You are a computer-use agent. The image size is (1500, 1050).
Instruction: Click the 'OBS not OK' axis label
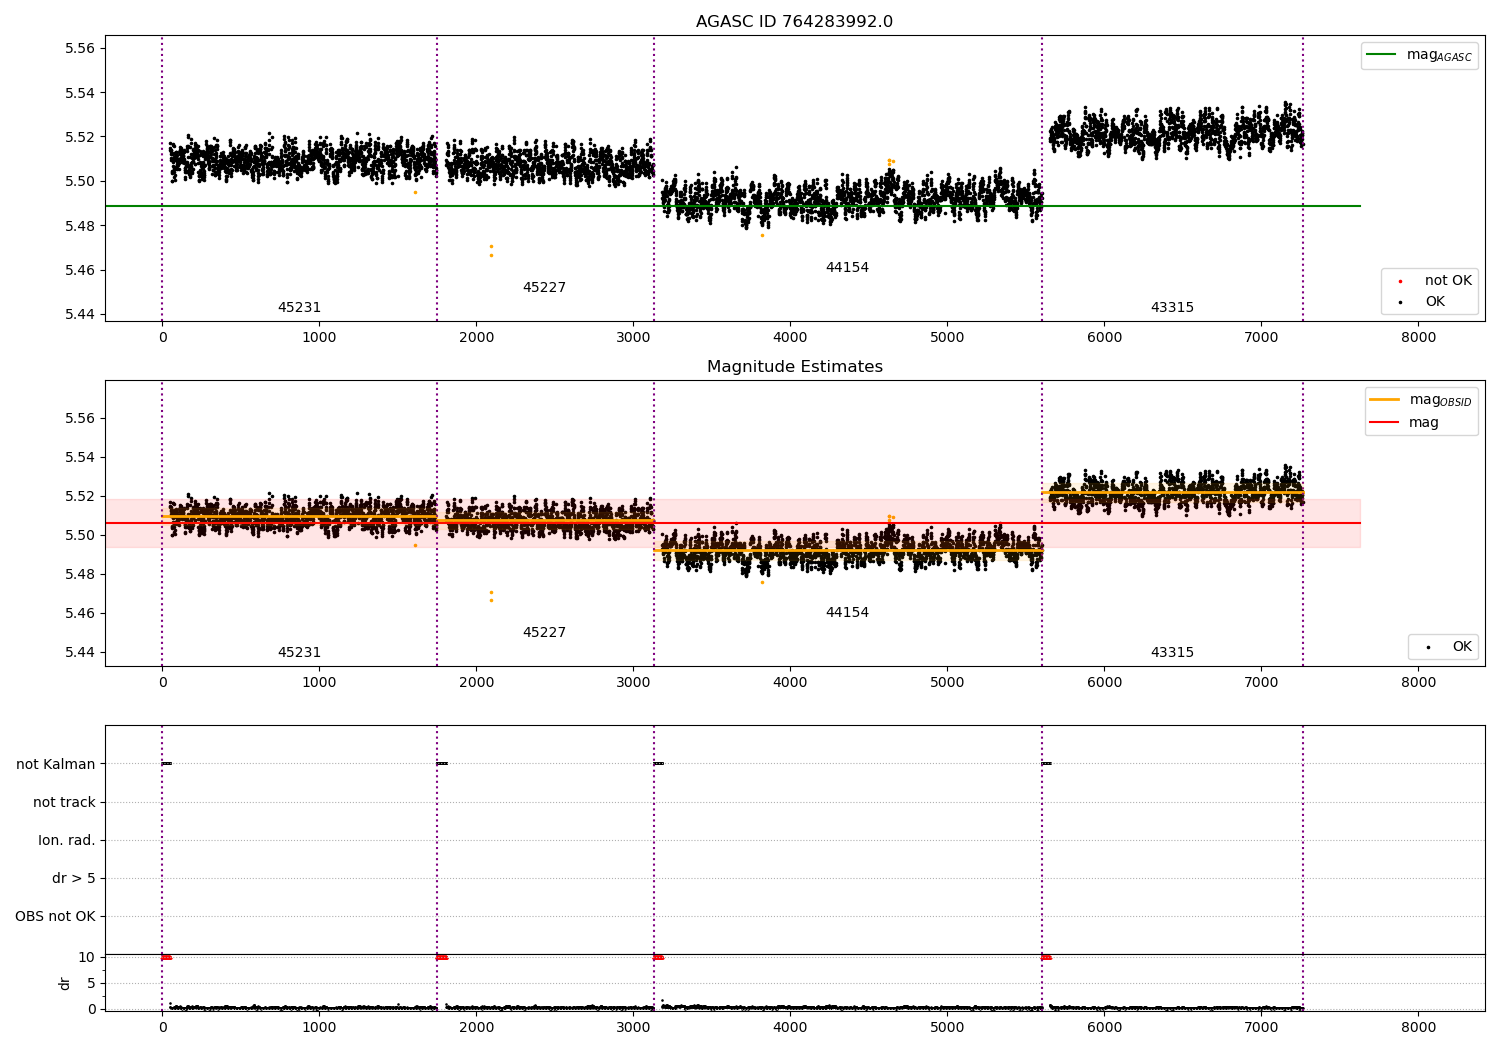coord(56,916)
